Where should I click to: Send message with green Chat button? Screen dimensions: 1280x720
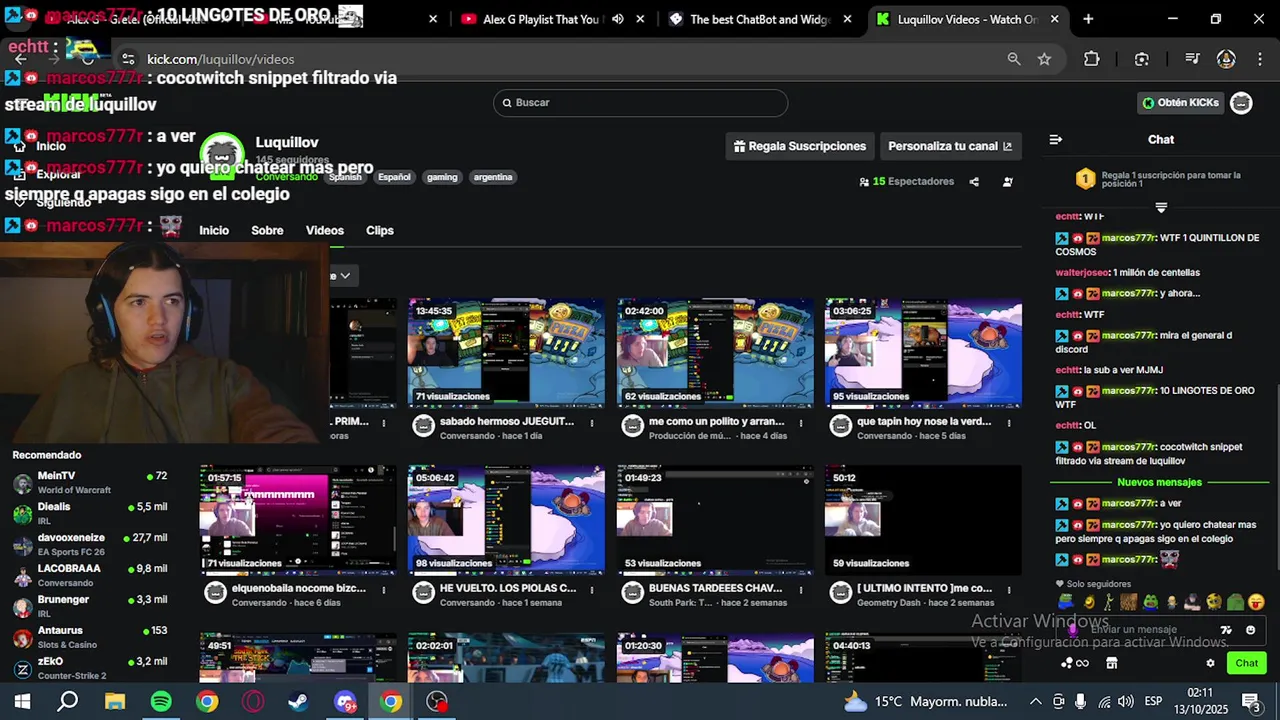1246,663
